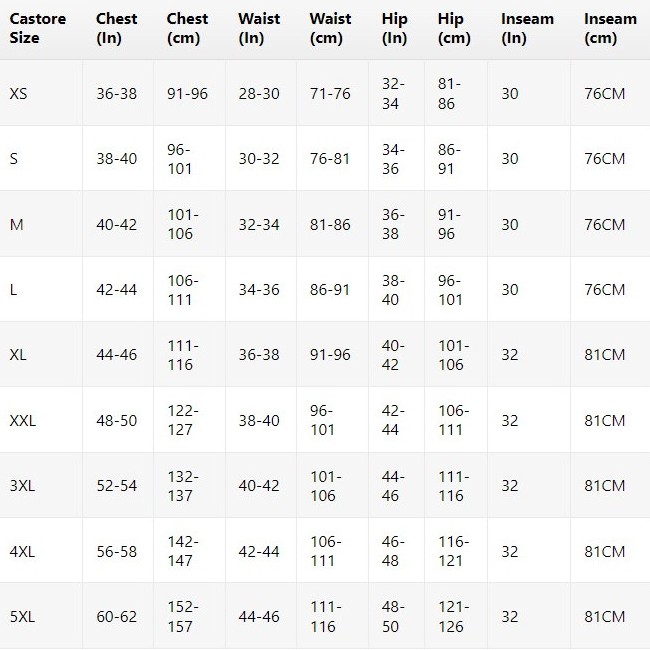Viewport: 650px width, 650px height.
Task: Select the 91-96 waist cm in XL row
Action: (x=330, y=355)
